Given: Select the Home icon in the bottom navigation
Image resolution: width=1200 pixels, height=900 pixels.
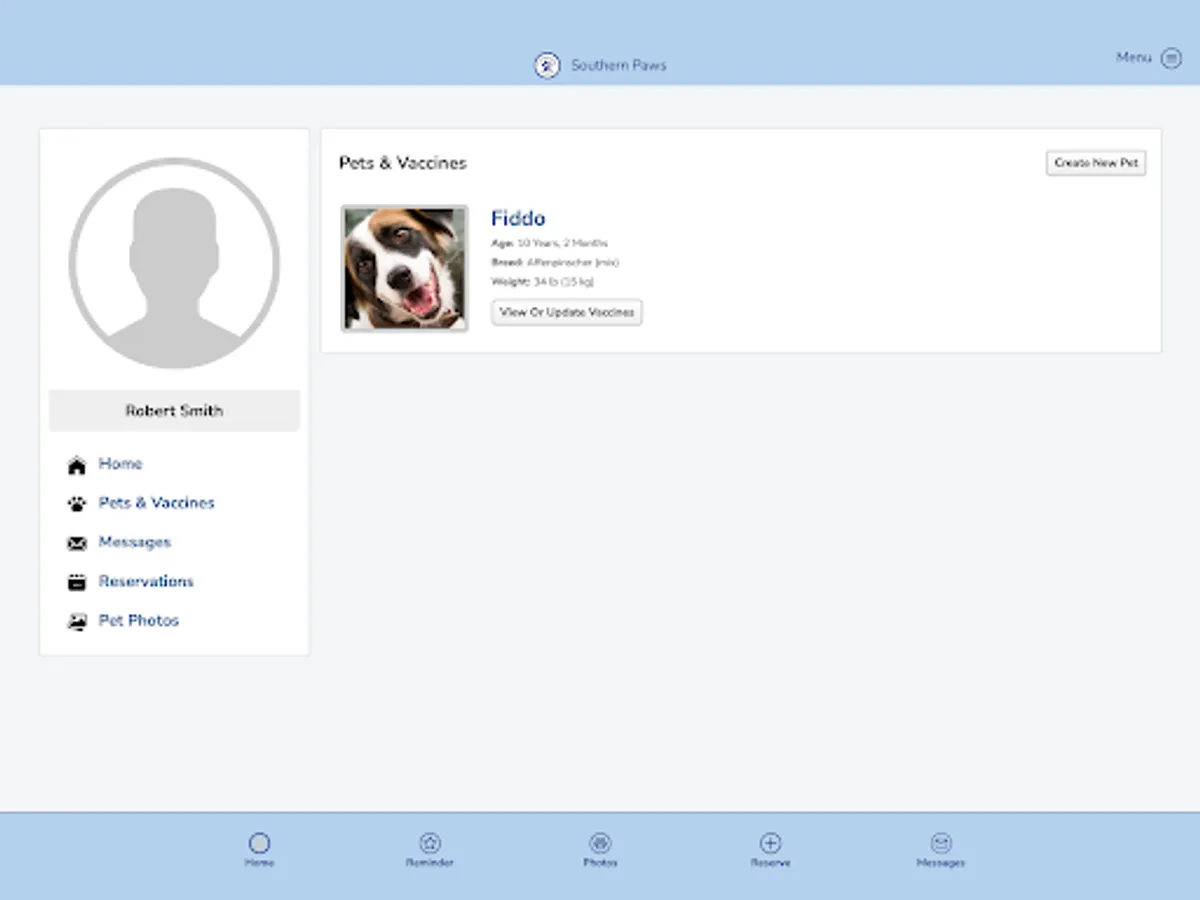Looking at the screenshot, I should (259, 843).
